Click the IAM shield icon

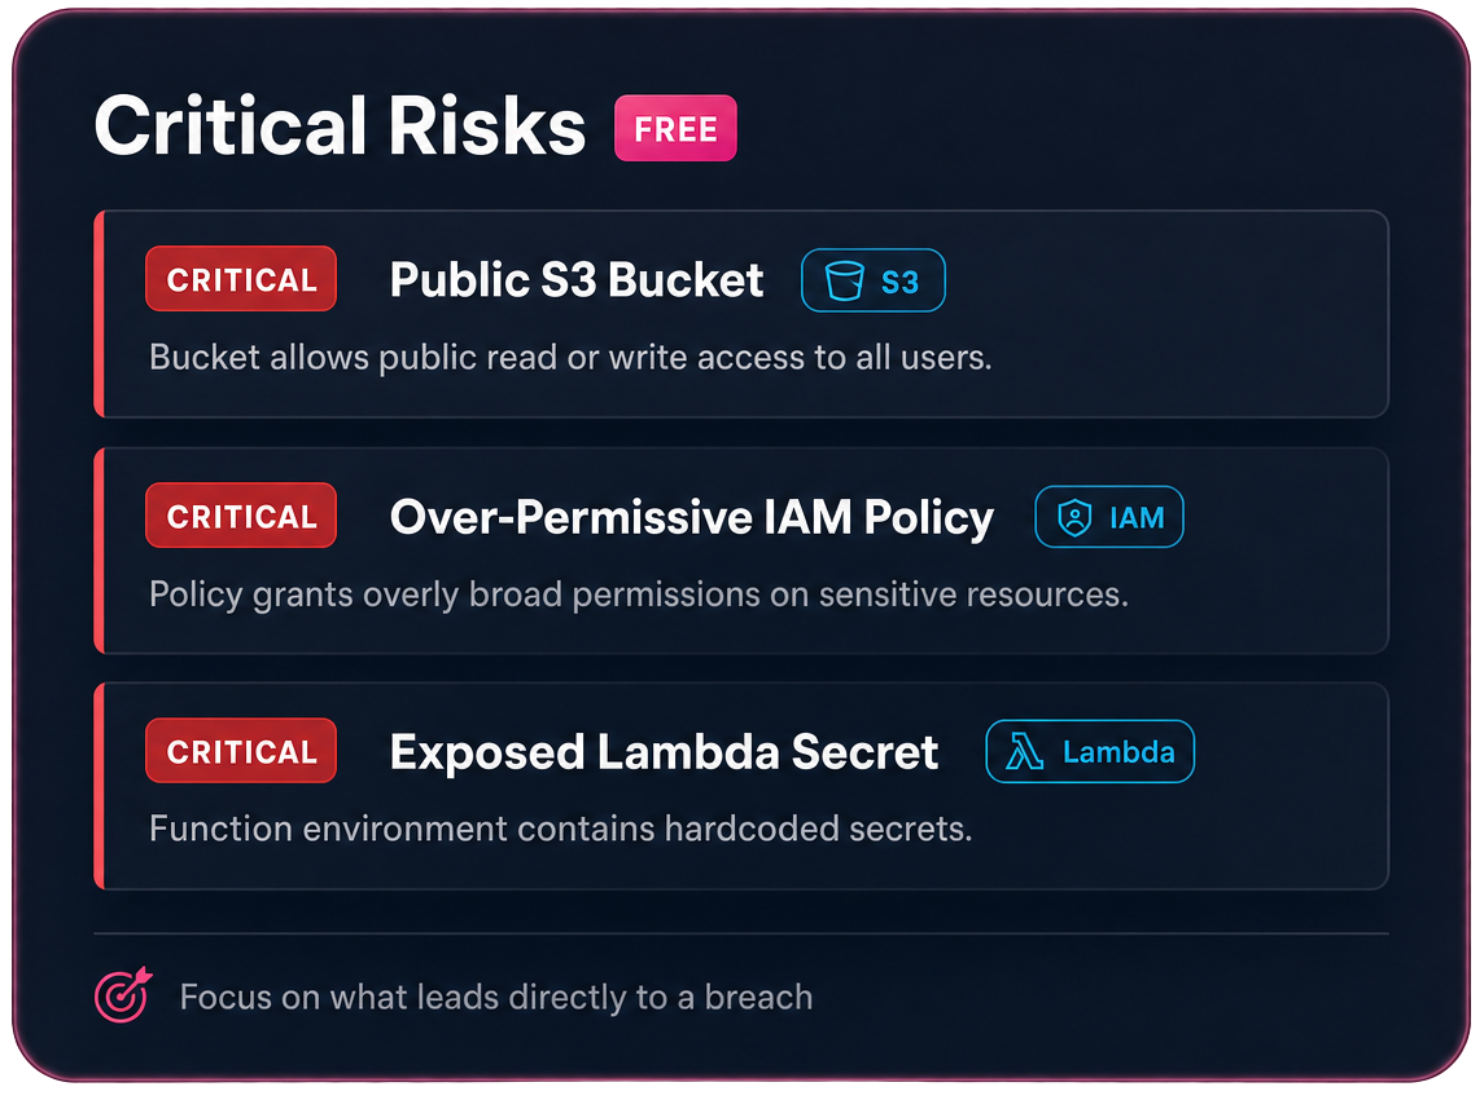click(x=1075, y=517)
